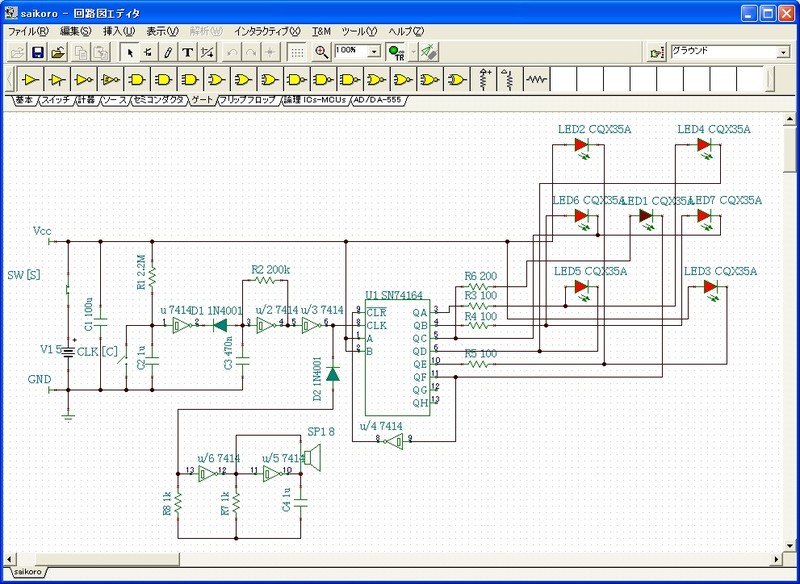Viewport: 800px width, 584px height.
Task: Place a buffer gate from the component bar
Action: point(31,78)
